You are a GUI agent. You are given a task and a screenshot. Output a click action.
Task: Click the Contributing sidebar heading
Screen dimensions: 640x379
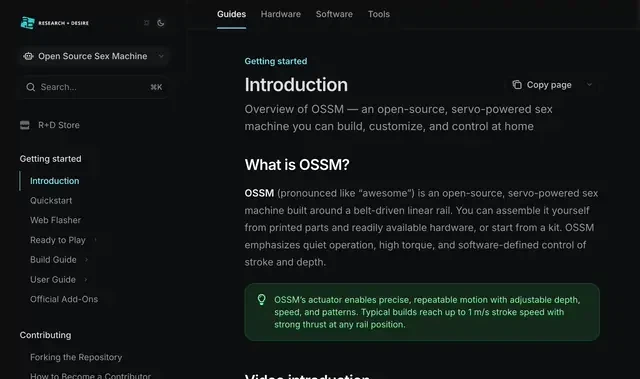pyautogui.click(x=45, y=335)
